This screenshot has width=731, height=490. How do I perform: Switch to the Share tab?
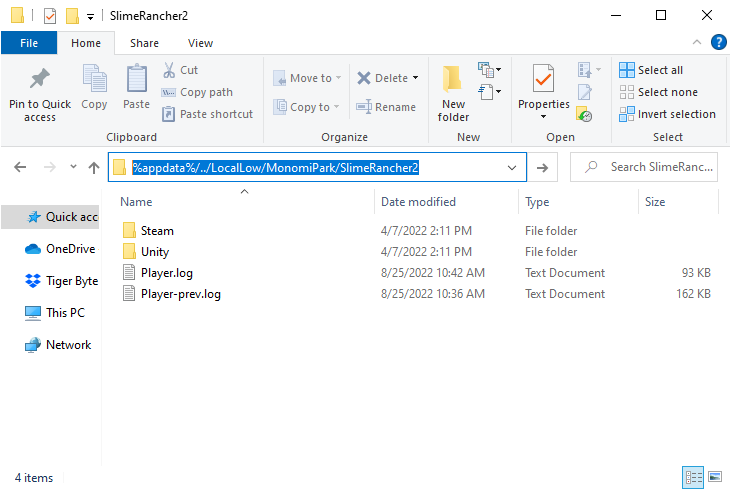pos(144,43)
